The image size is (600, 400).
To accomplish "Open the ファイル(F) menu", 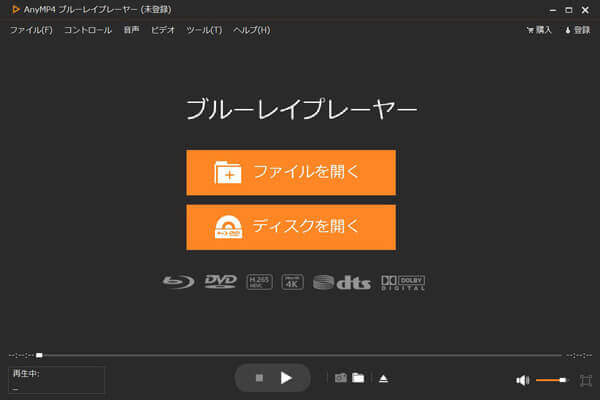I will pos(31,30).
